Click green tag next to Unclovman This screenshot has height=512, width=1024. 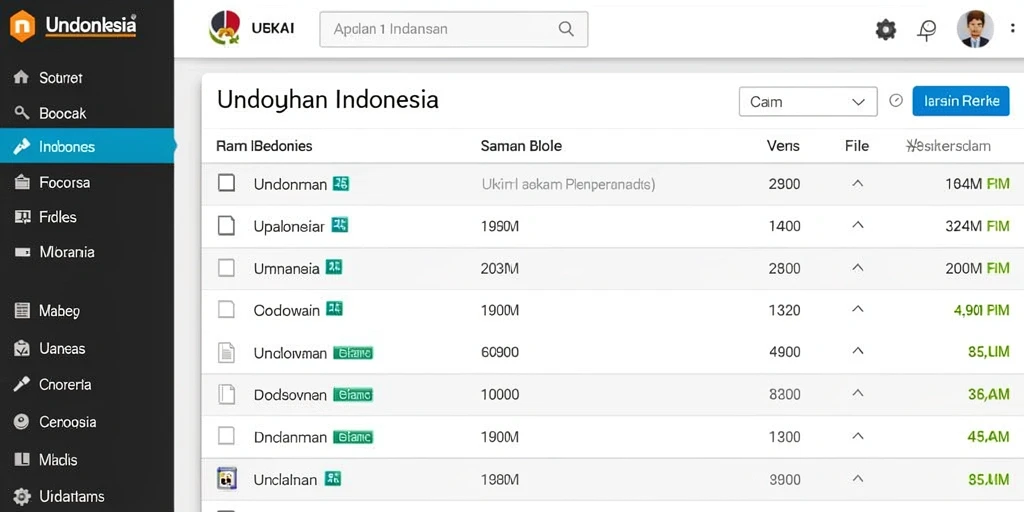pyautogui.click(x=353, y=353)
